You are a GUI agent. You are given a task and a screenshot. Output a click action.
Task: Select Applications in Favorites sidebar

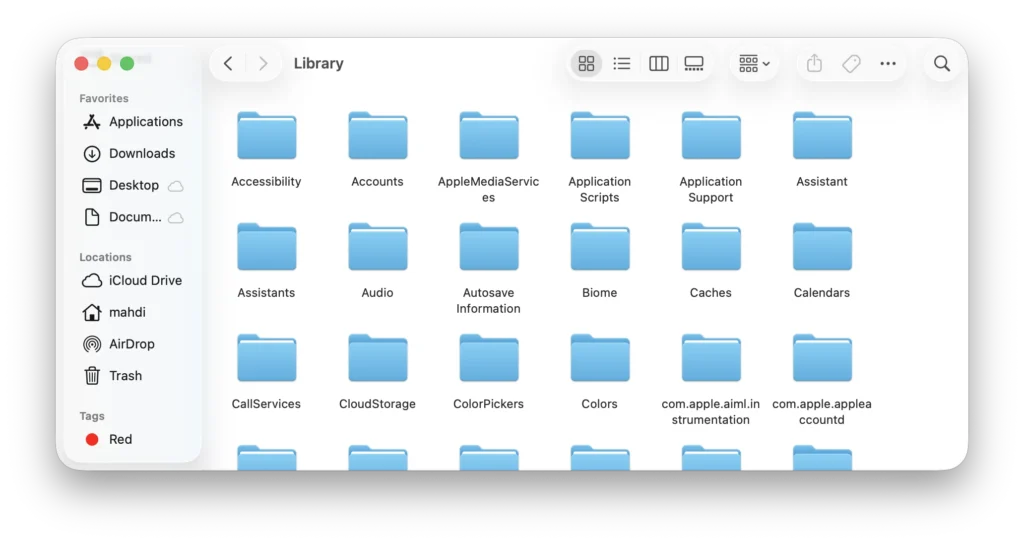145,122
